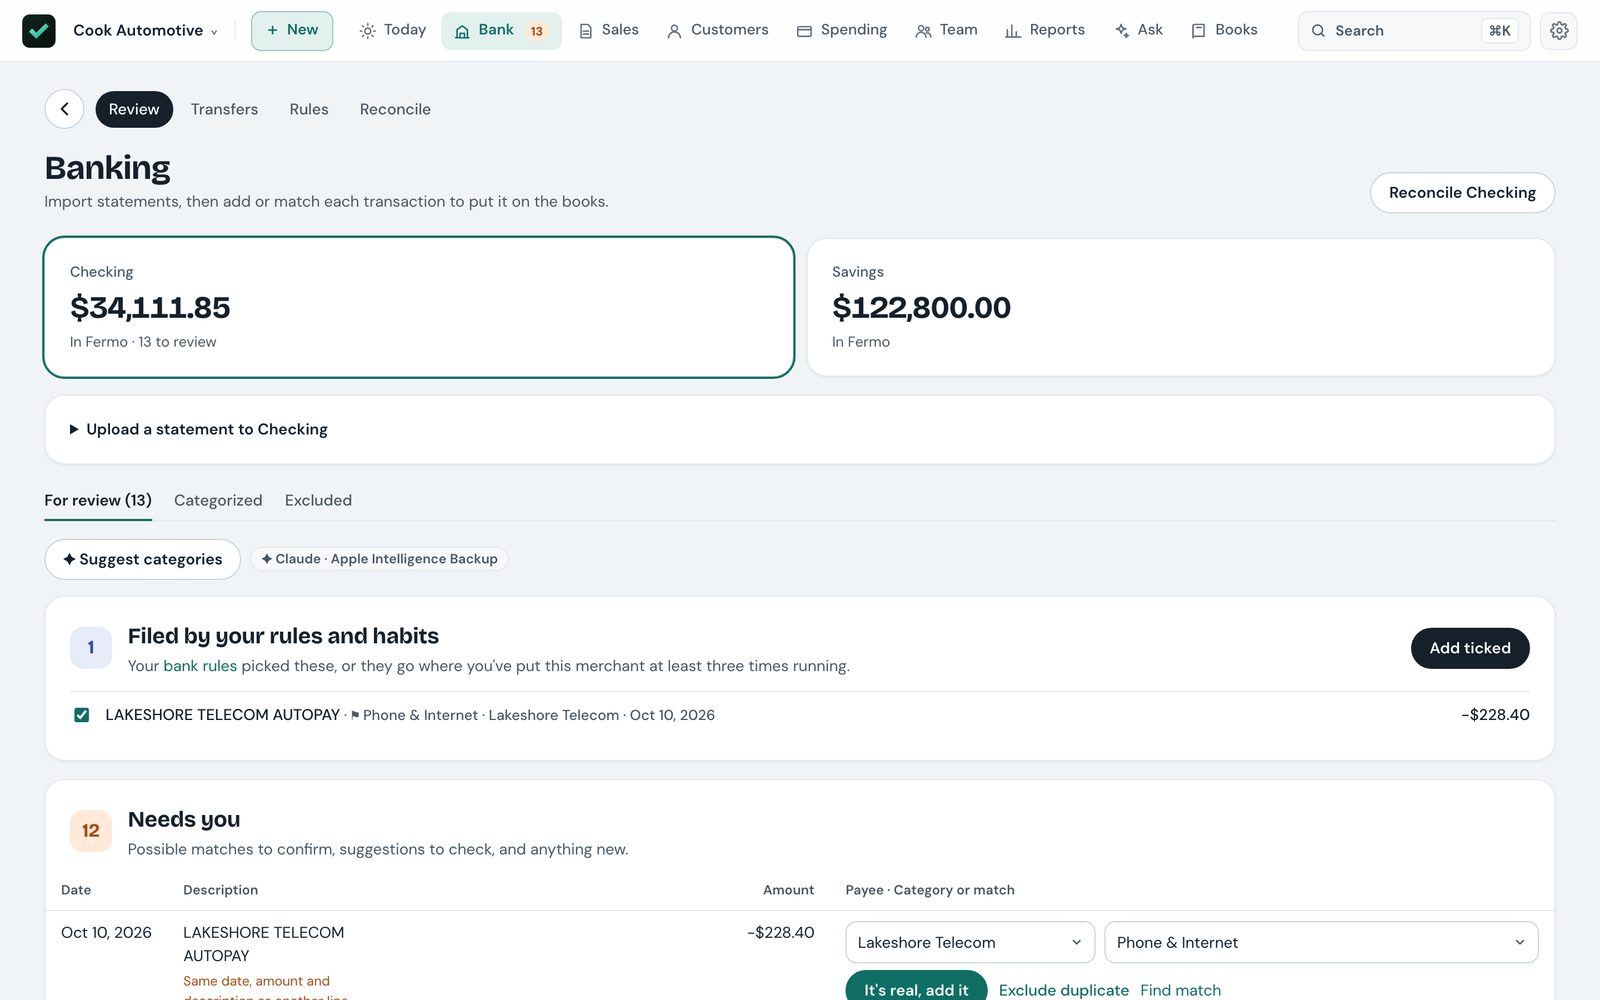Select the Checking account card
This screenshot has height=1000, width=1600.
tap(419, 307)
